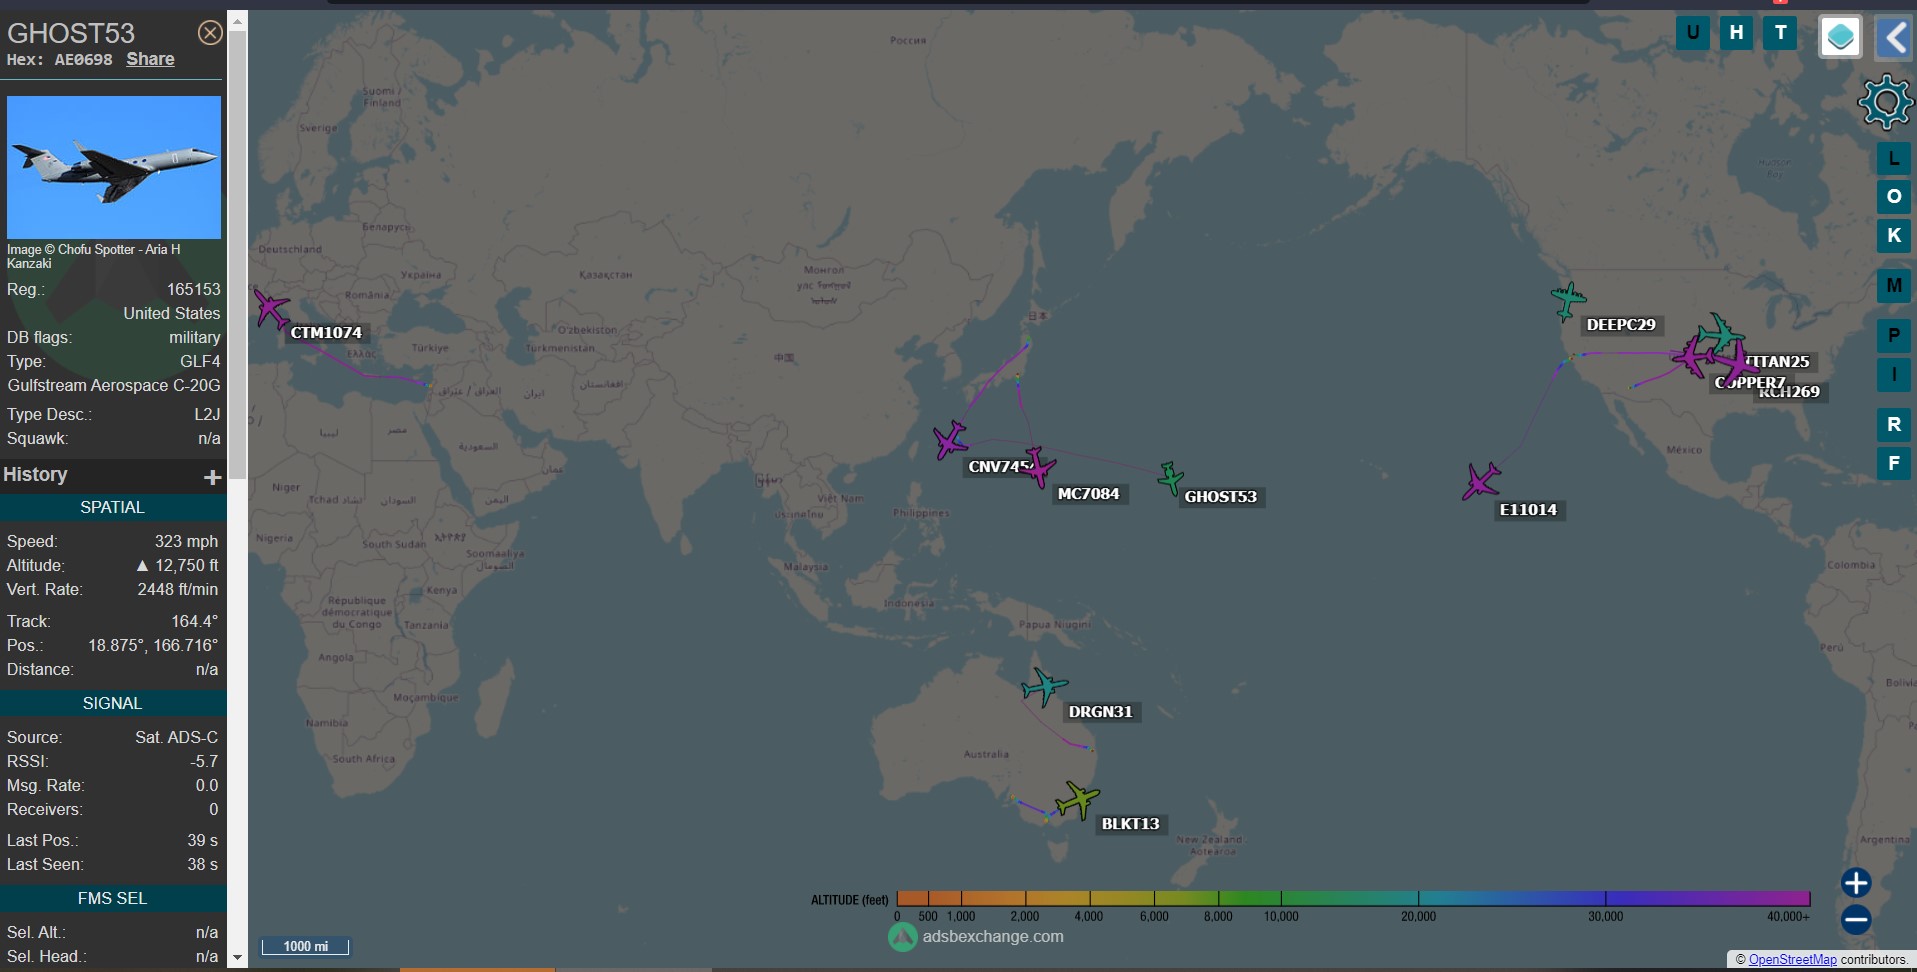This screenshot has height=972, width=1917.
Task: Click the military DB flags value
Action: (x=195, y=337)
